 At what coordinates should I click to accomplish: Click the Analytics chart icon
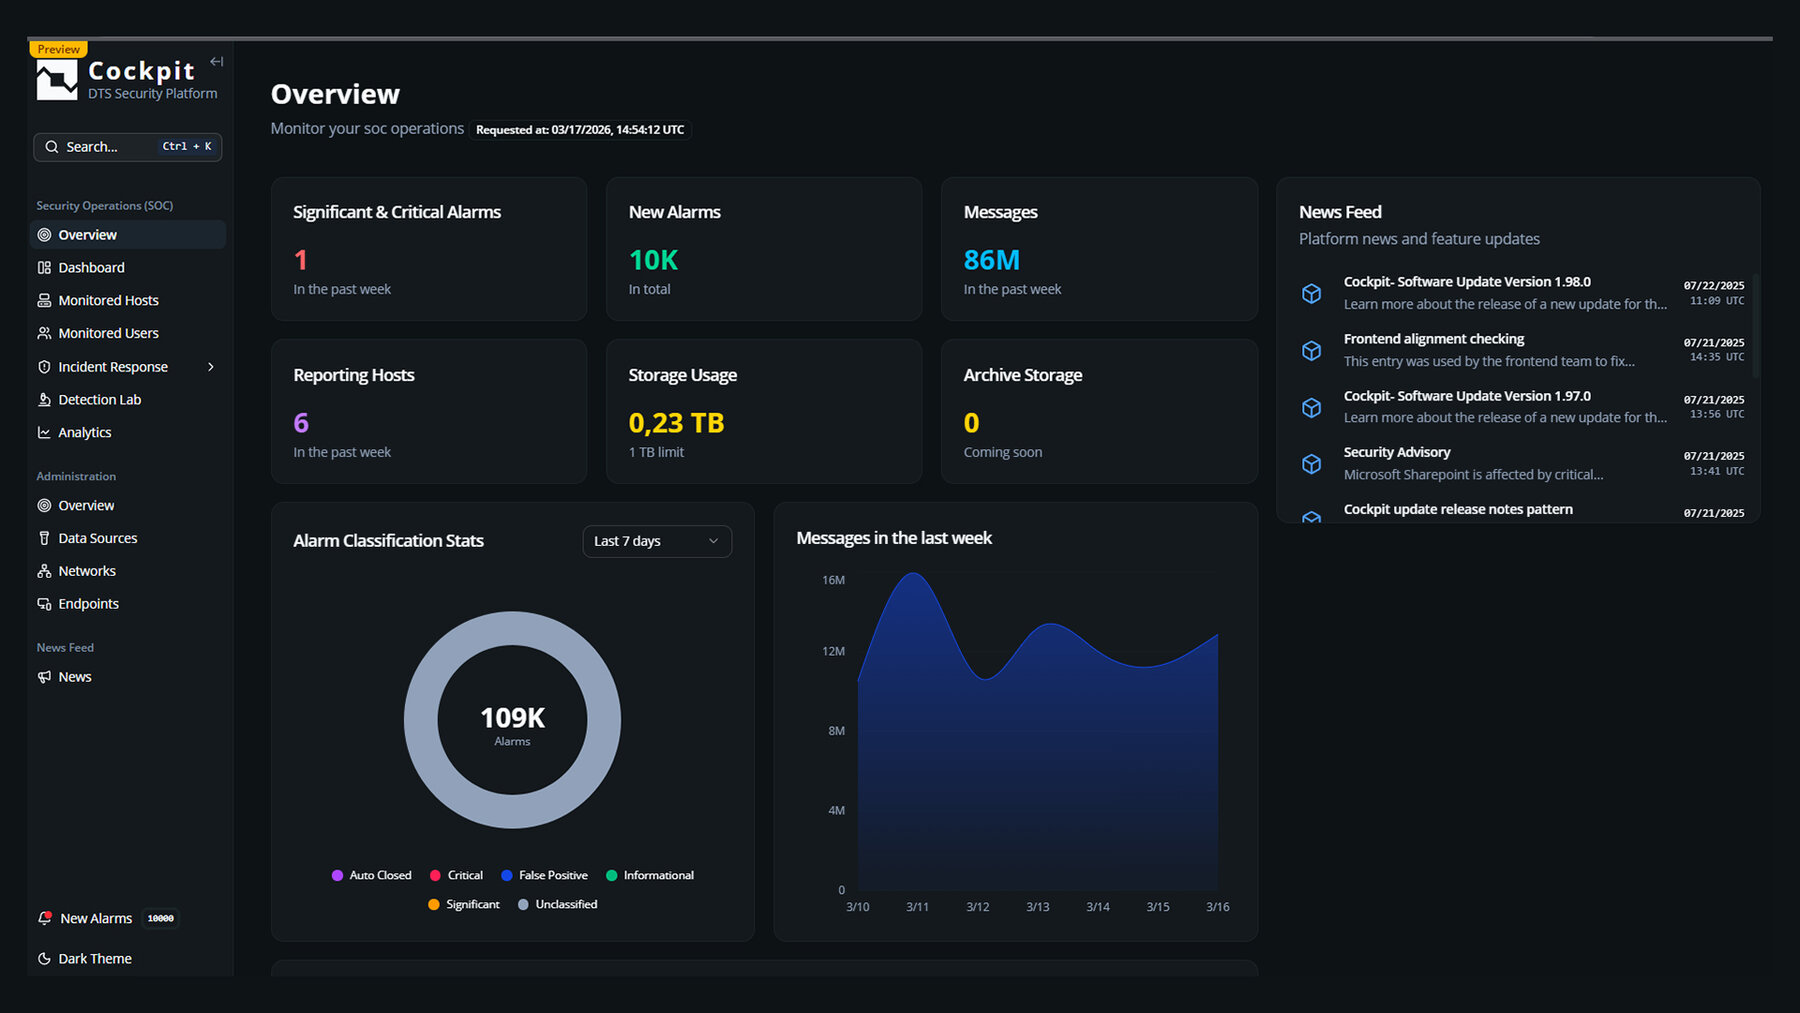[44, 433]
